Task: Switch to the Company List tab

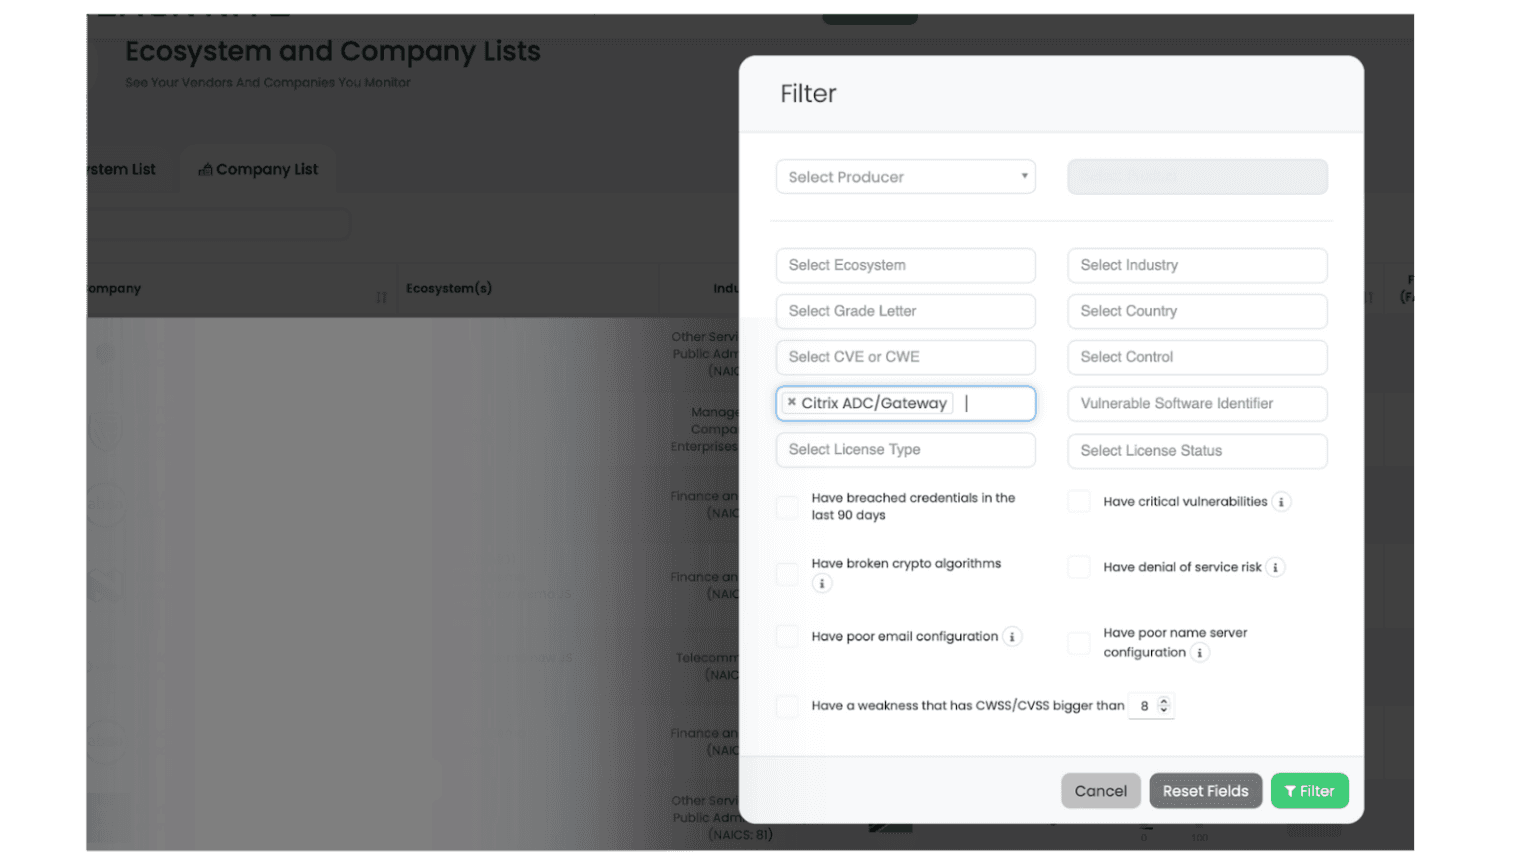Action: [x=259, y=169]
